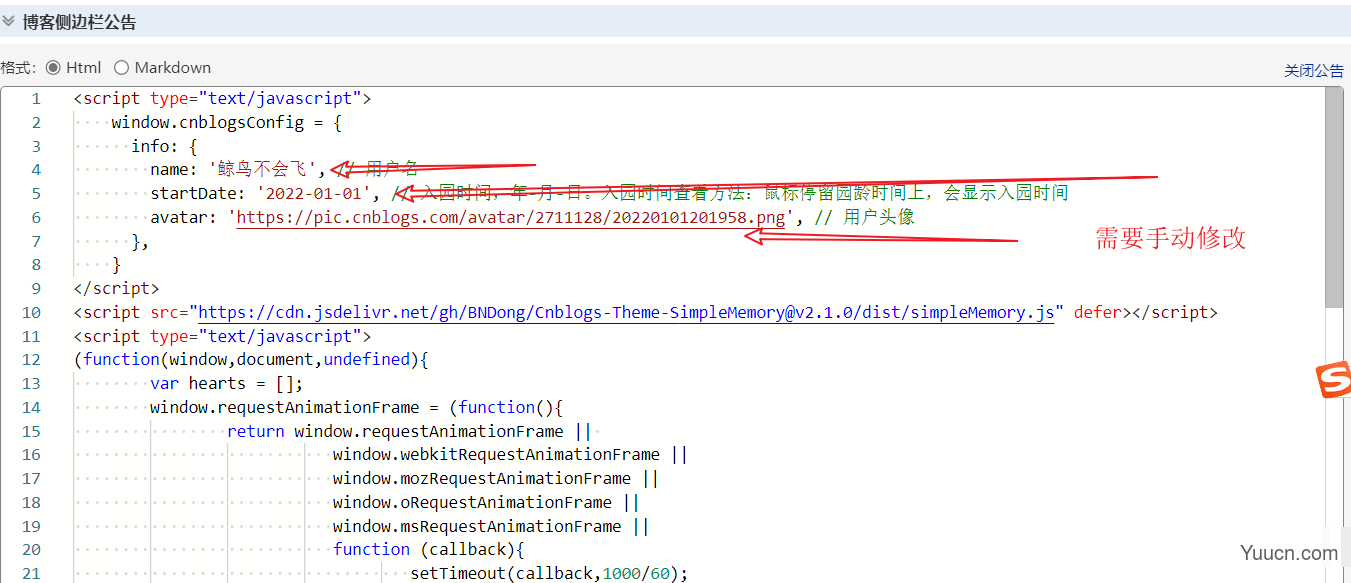Click the code editor vertical scrollbar thumb

click(1334, 198)
